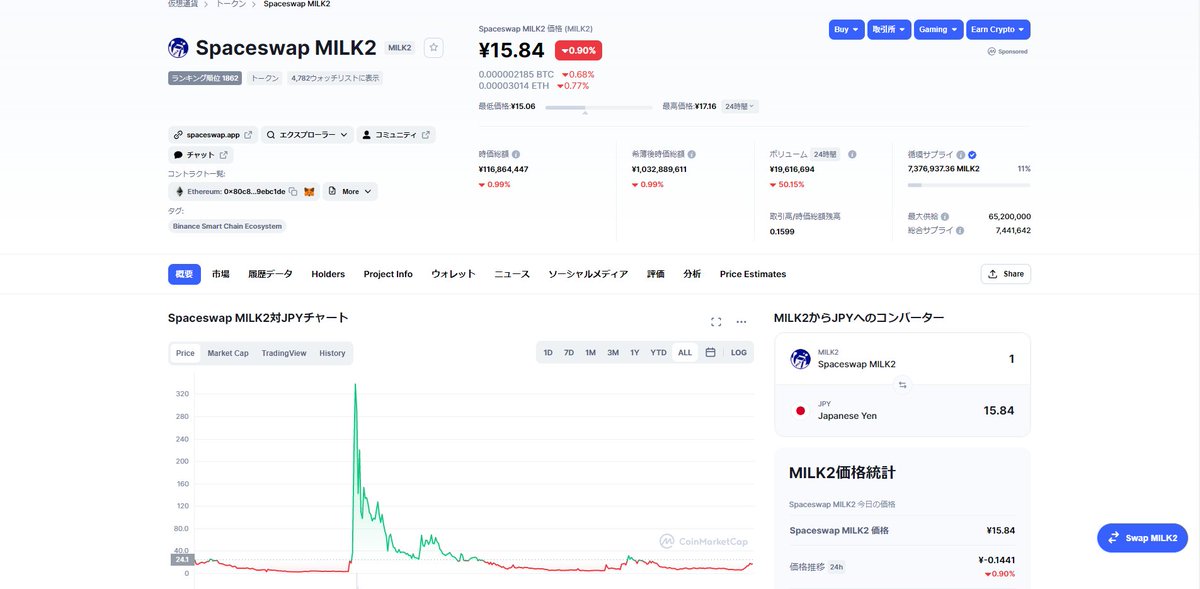Show info for 循環サプライ circulating supply

[961, 155]
